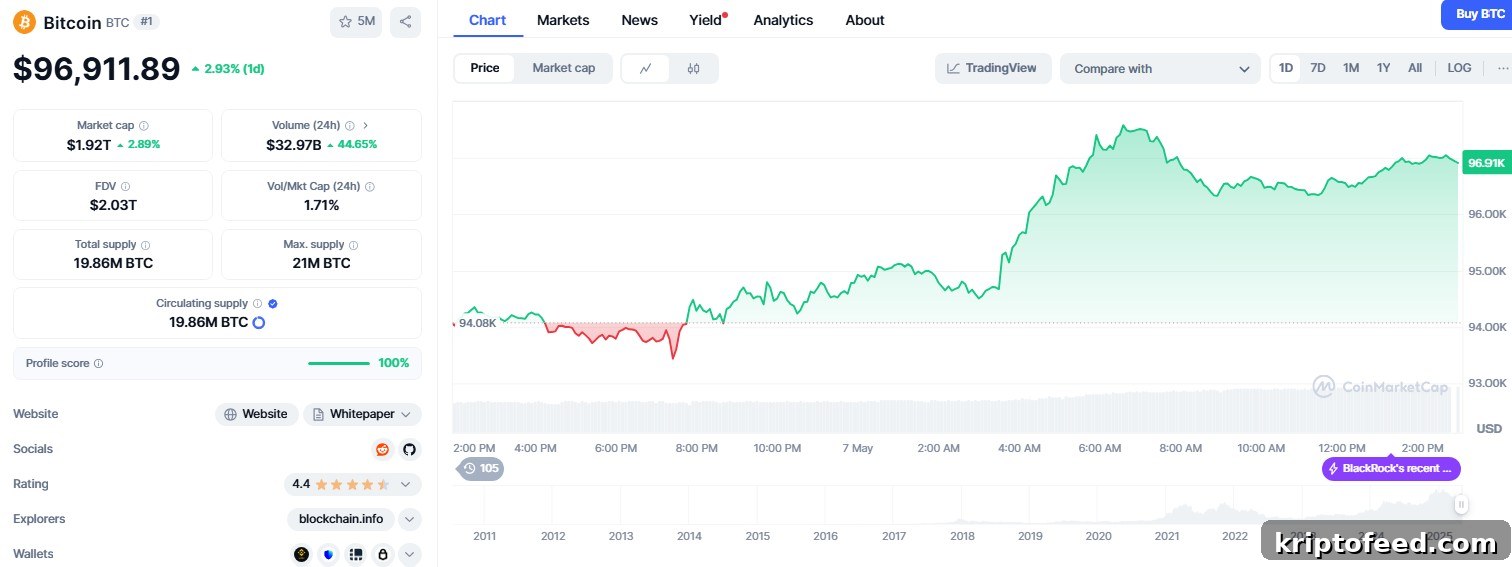Screen dimensions: 1512x567
Task: Select Price chart toggle
Action: tap(485, 68)
